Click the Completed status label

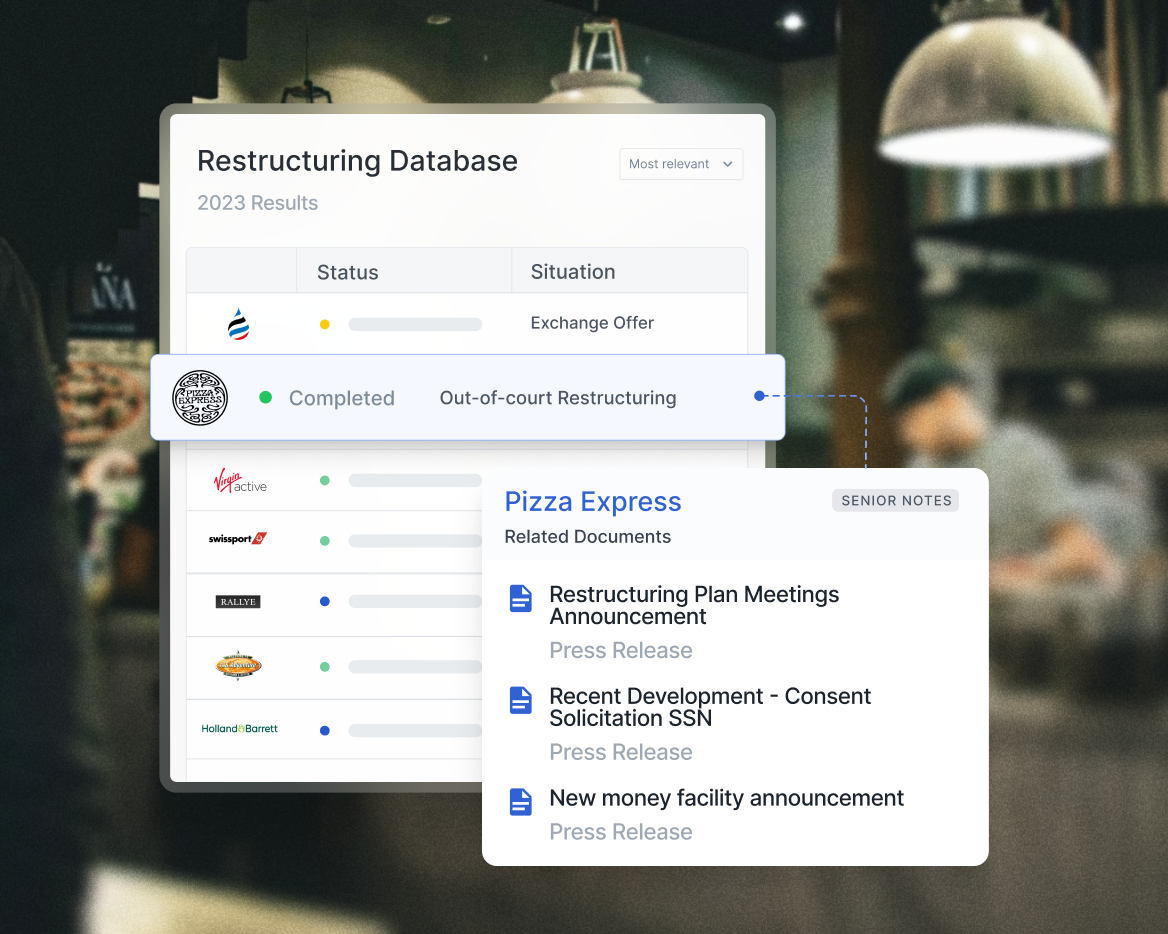pos(342,398)
